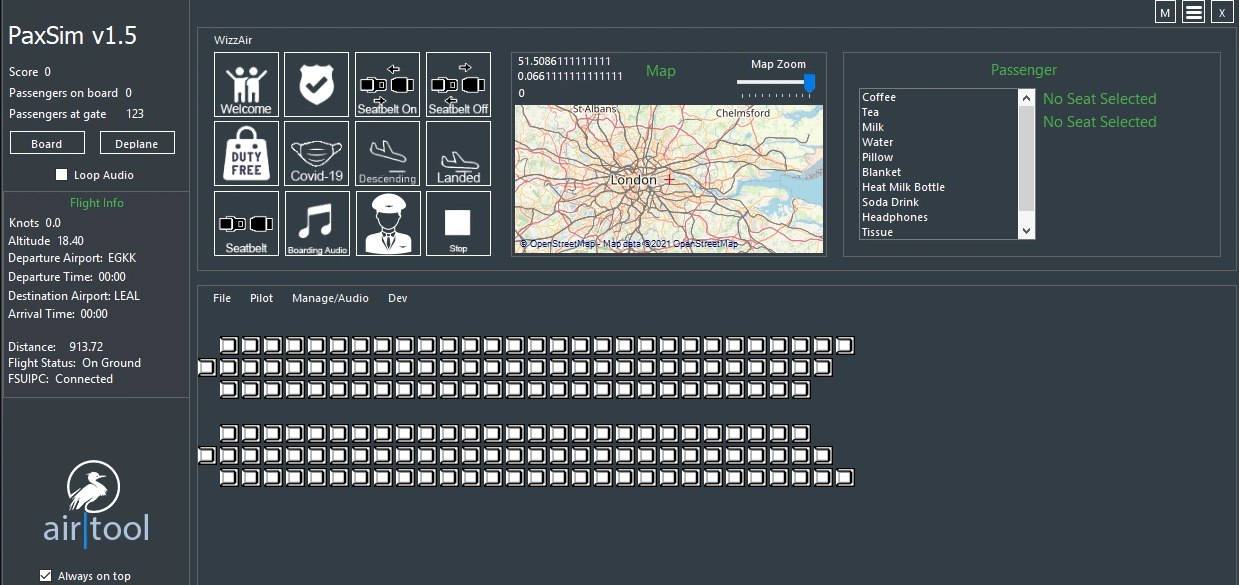Start the Boarding Audio

coord(316,222)
